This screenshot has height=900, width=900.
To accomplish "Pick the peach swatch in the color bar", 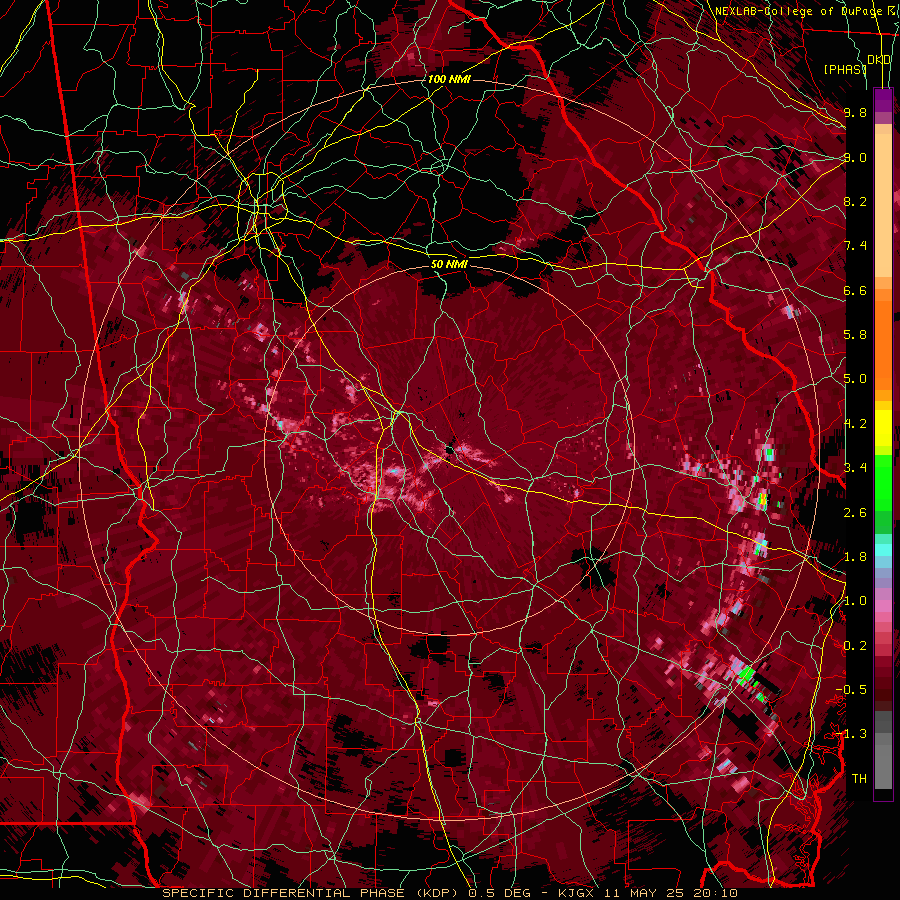I will coord(883,205).
